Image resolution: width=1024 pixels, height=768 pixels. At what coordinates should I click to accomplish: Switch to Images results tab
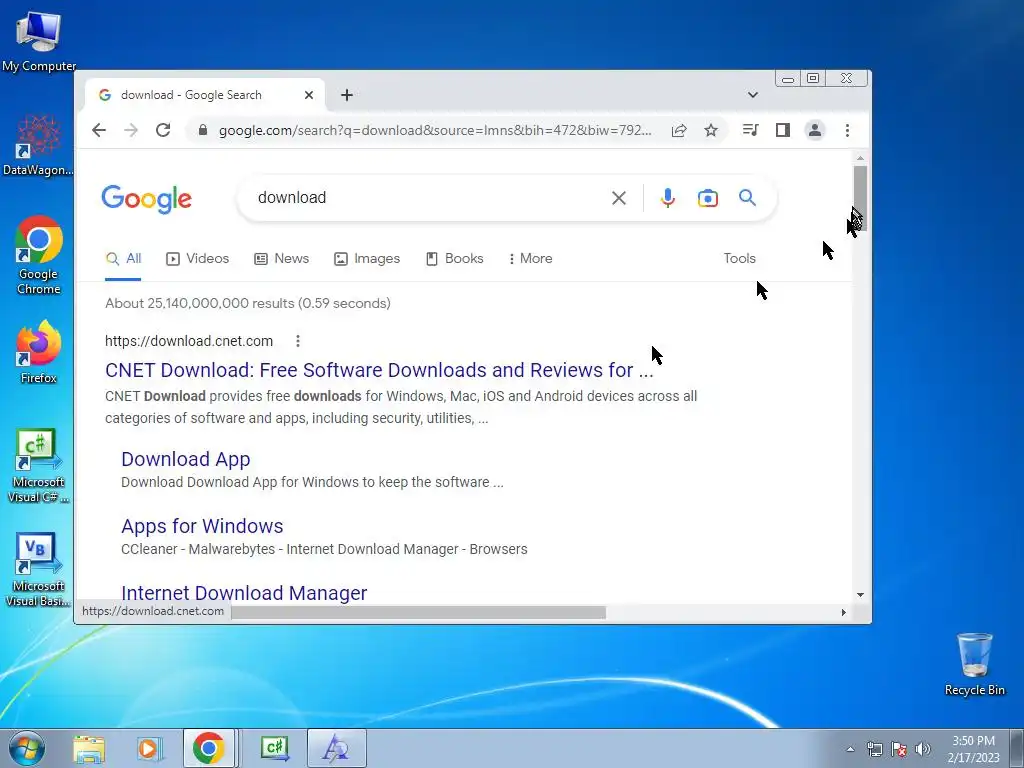pos(367,259)
